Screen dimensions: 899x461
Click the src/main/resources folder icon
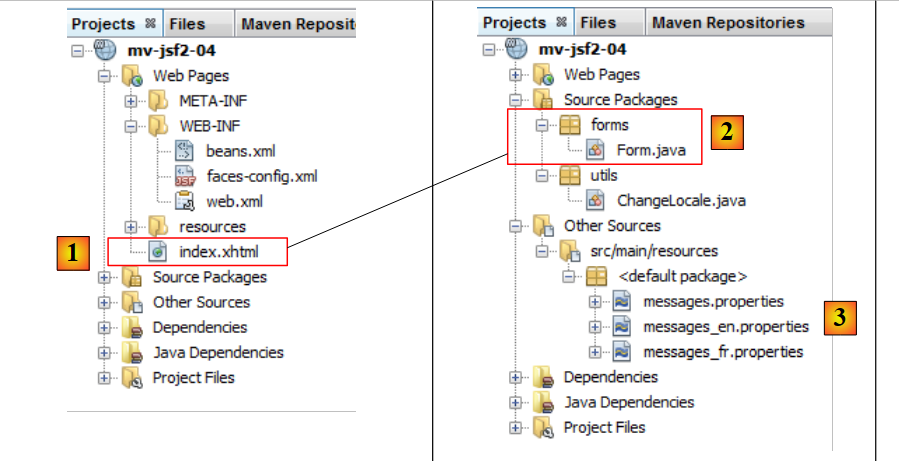(x=569, y=251)
